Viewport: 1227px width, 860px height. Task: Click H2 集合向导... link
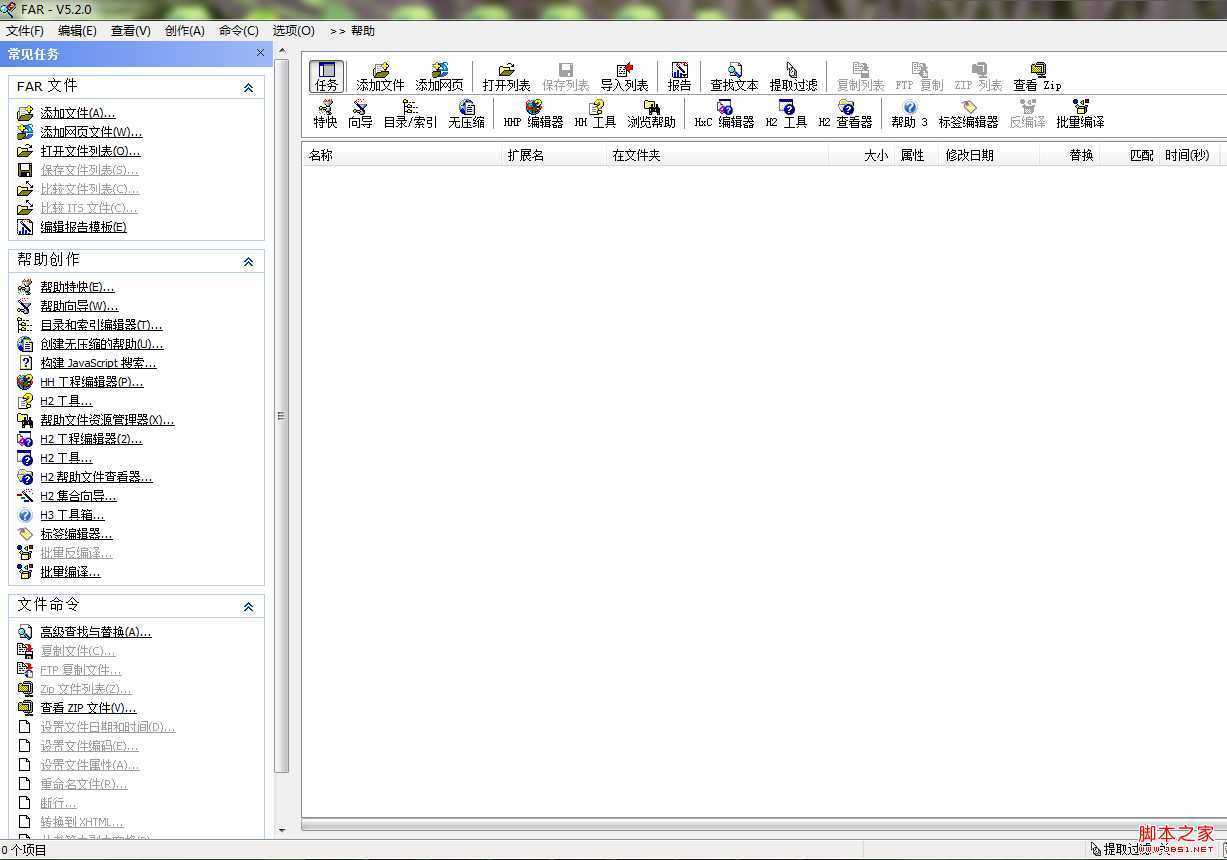pyautogui.click(x=78, y=496)
